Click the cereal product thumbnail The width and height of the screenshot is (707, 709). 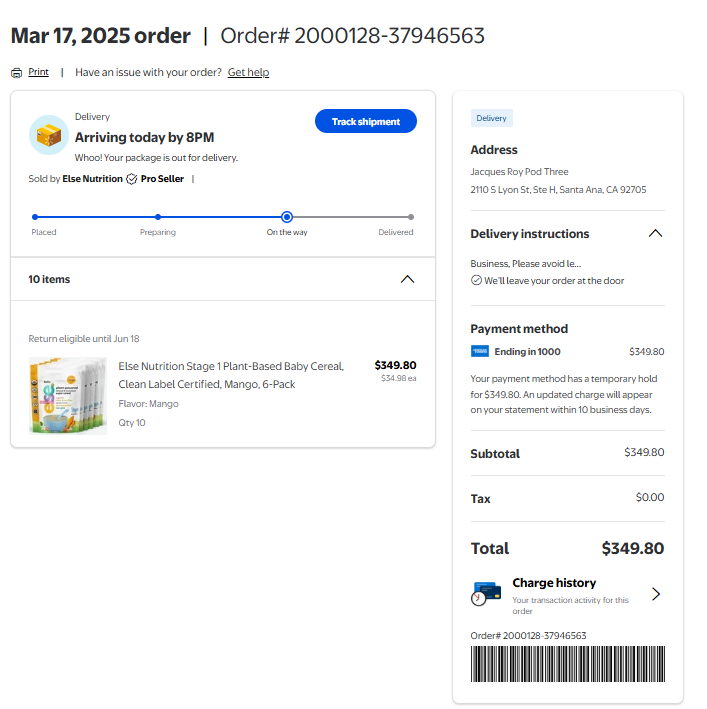click(68, 396)
